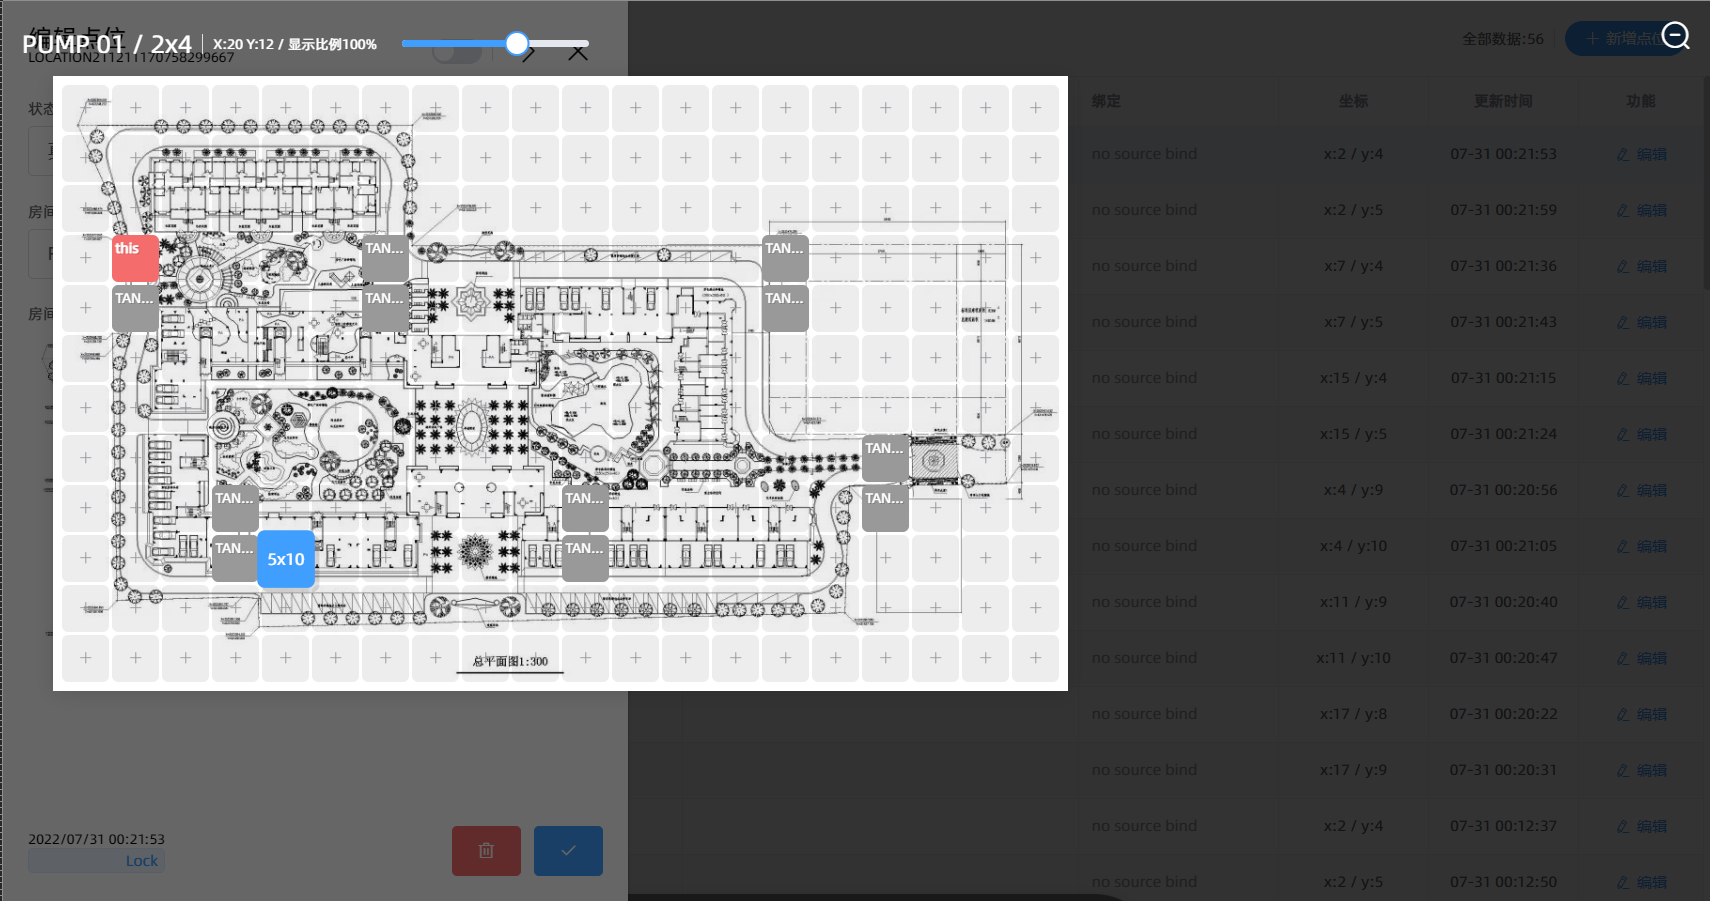Click the zoom-out magnifier icon
The width and height of the screenshot is (1710, 901).
point(1675,36)
